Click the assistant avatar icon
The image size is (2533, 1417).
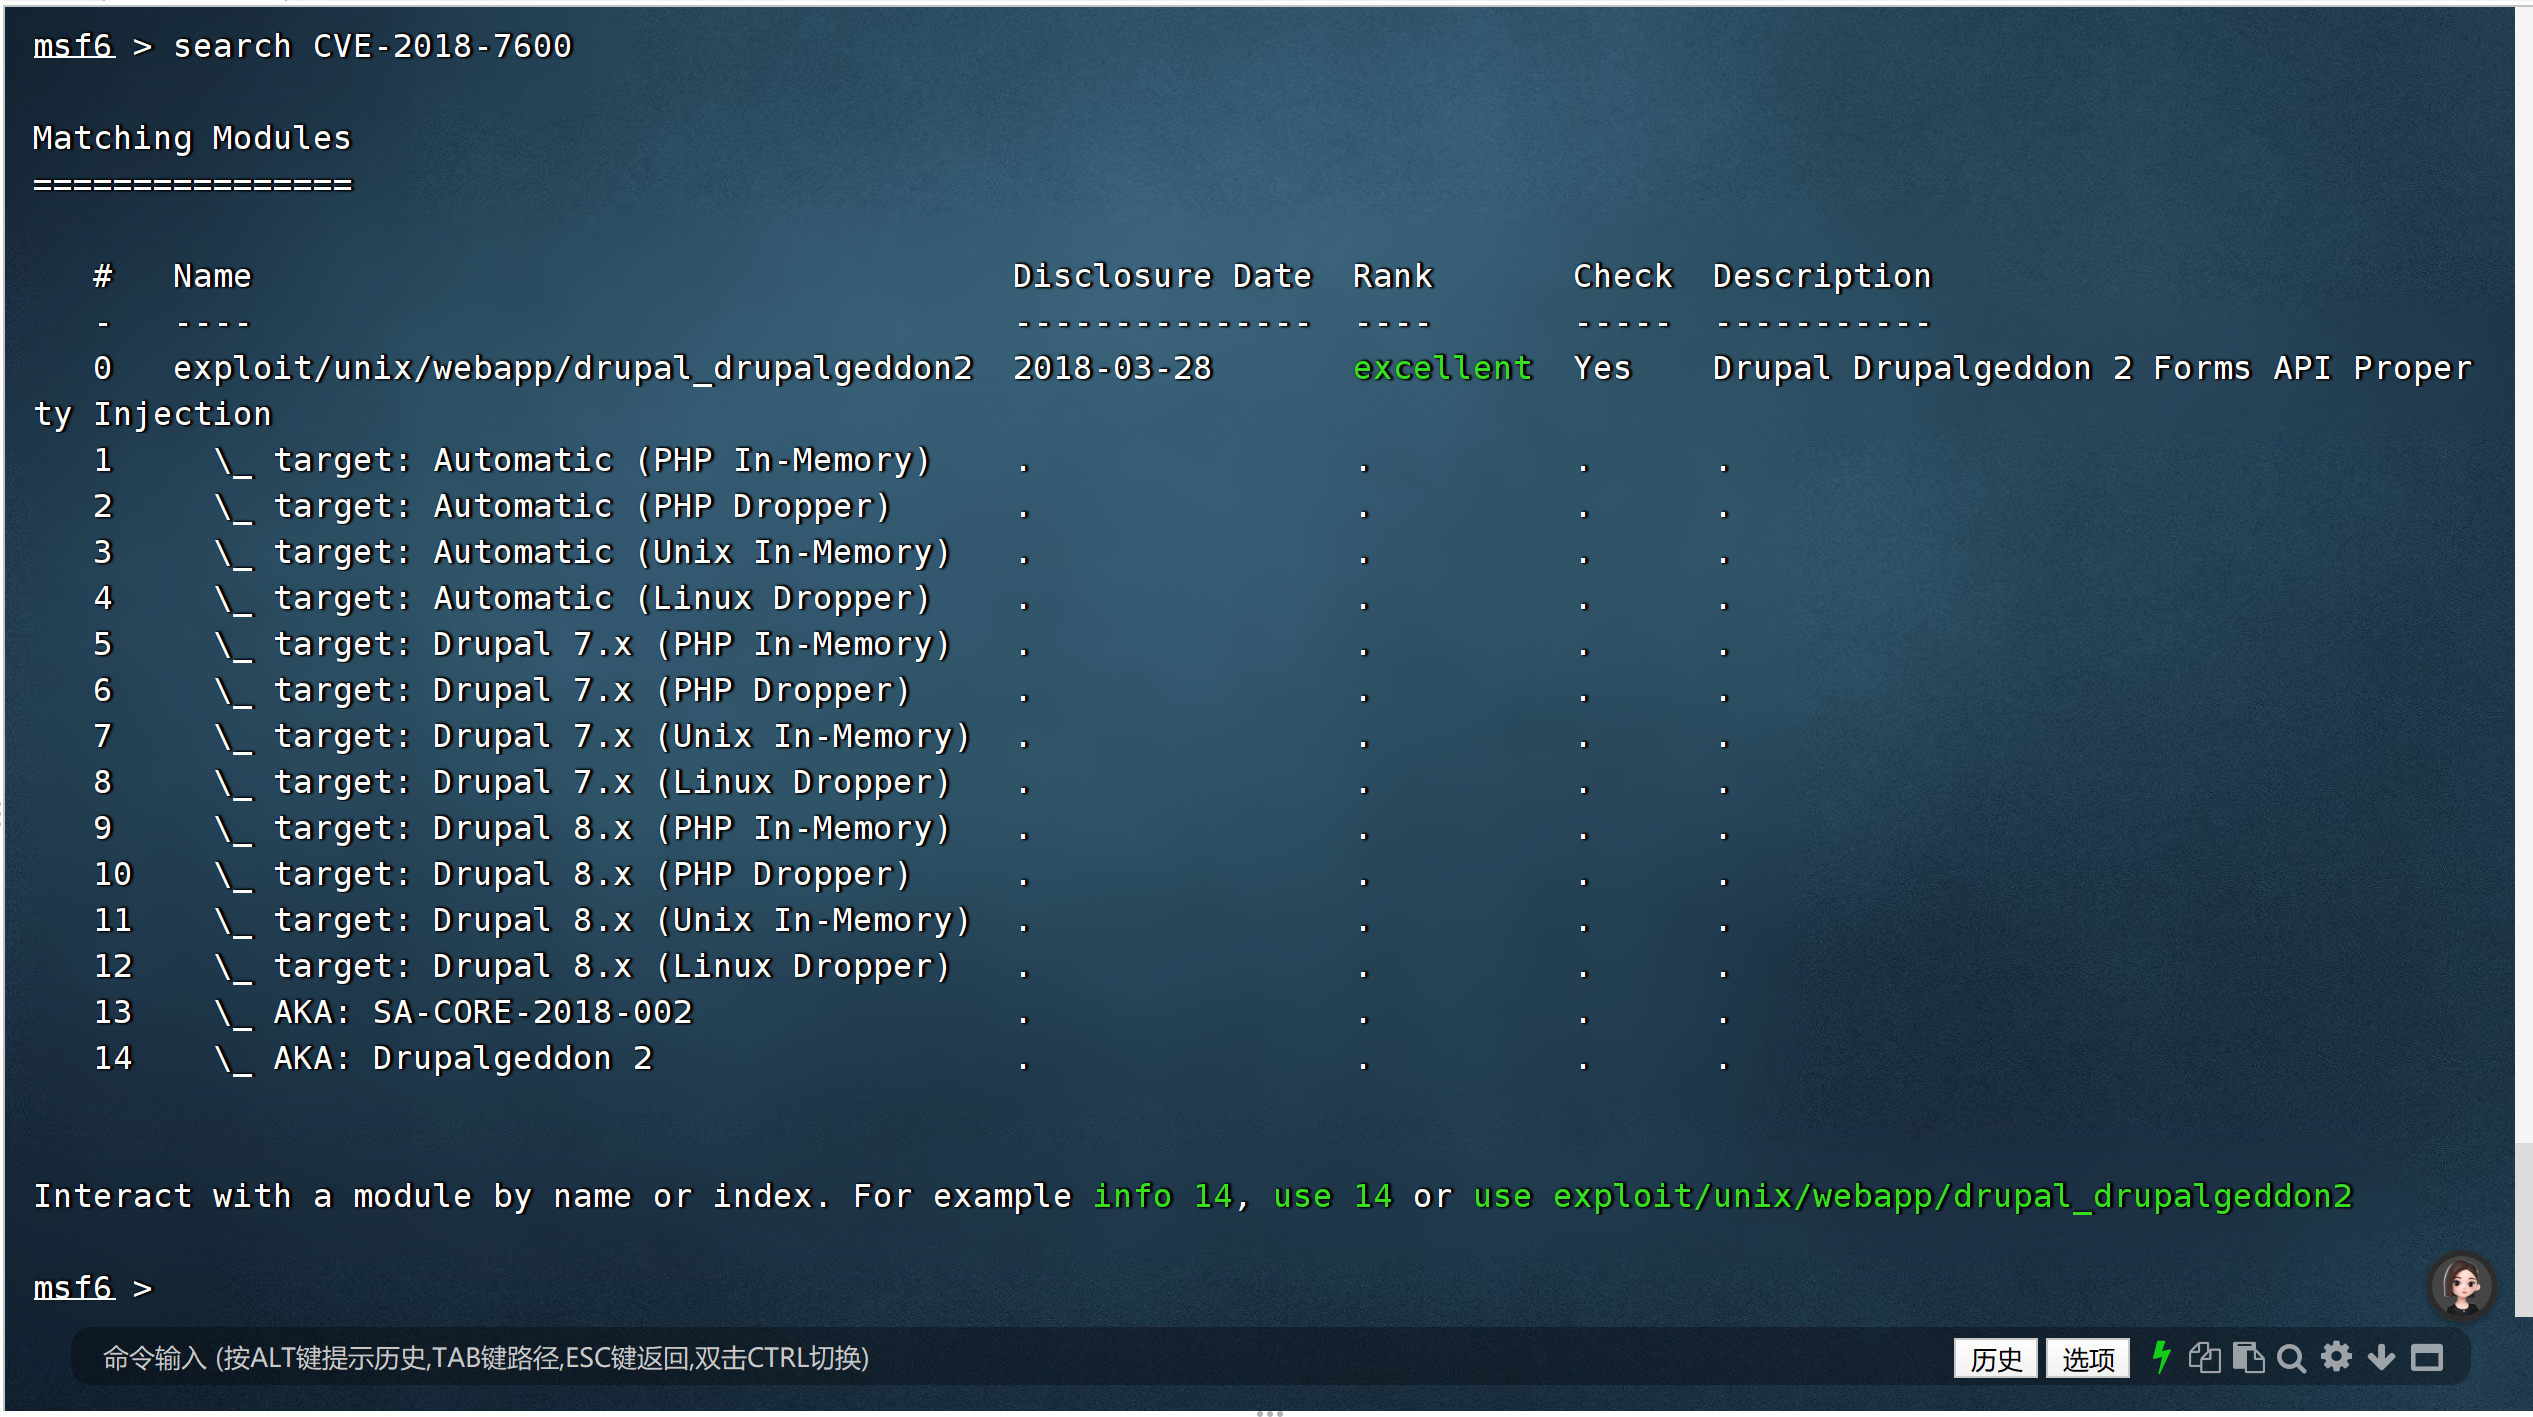tap(2461, 1284)
